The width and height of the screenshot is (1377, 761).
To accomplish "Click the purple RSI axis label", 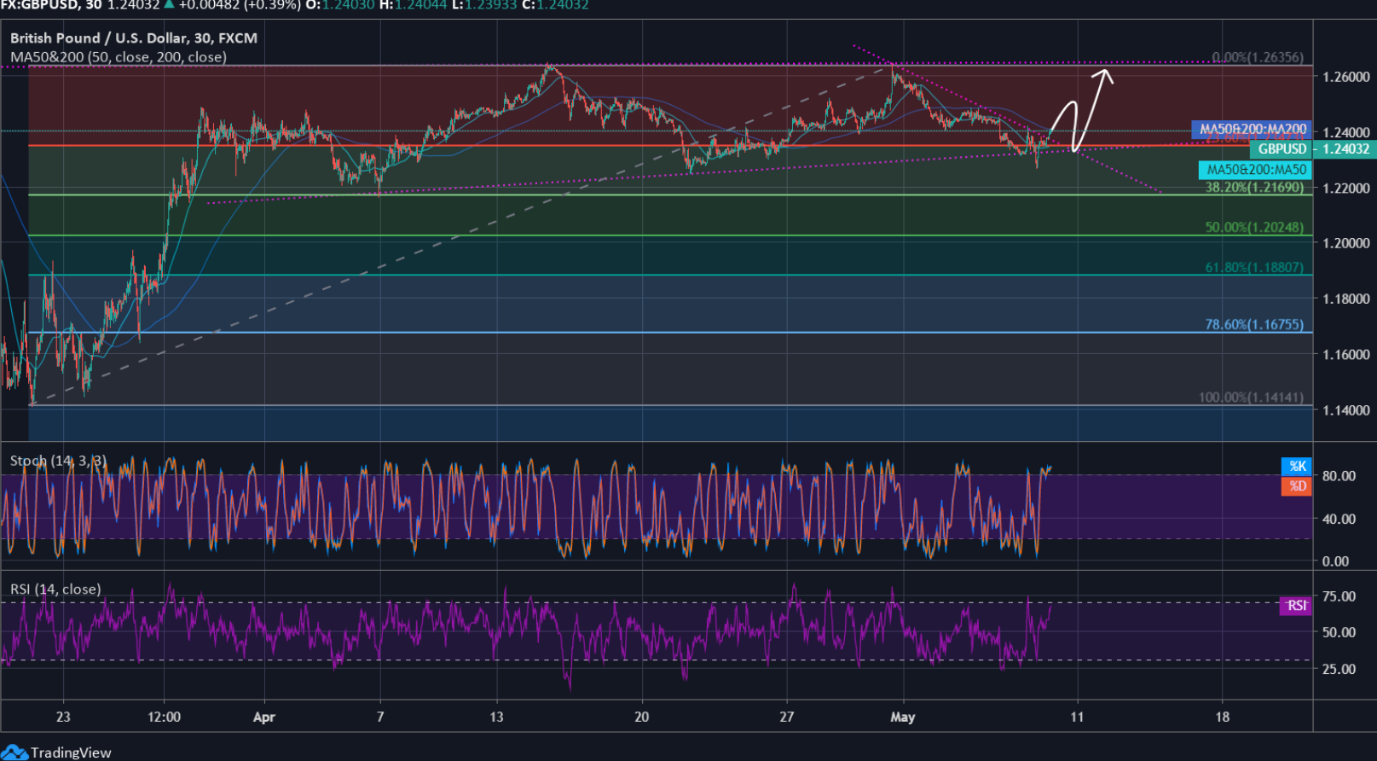I will (x=1296, y=605).
